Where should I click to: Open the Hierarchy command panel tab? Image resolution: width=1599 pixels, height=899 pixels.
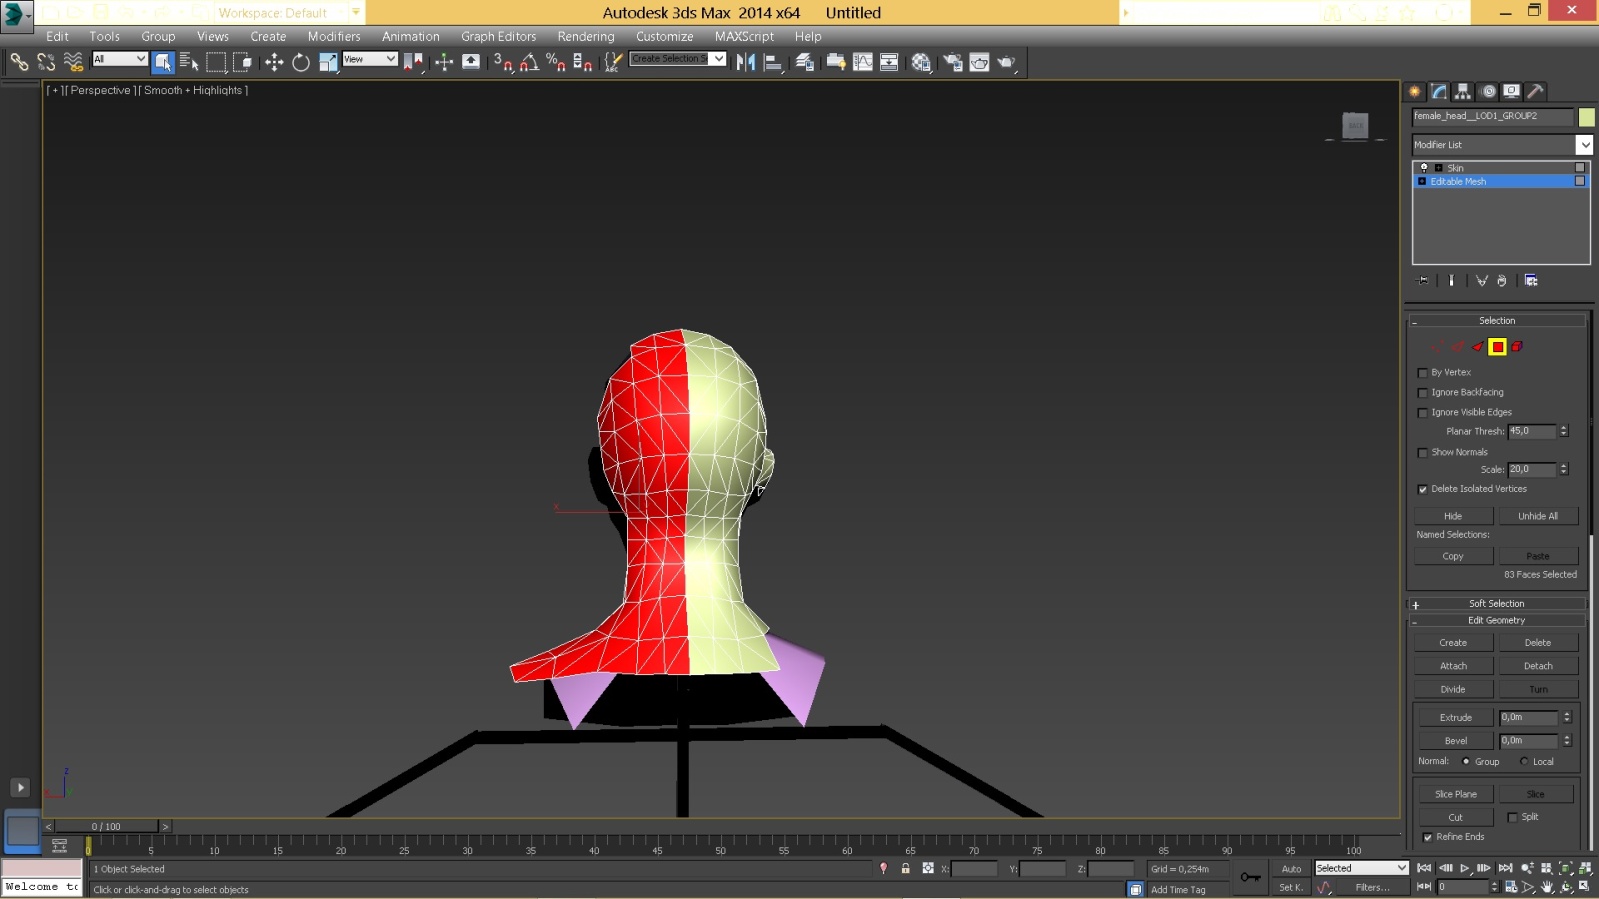click(1463, 91)
